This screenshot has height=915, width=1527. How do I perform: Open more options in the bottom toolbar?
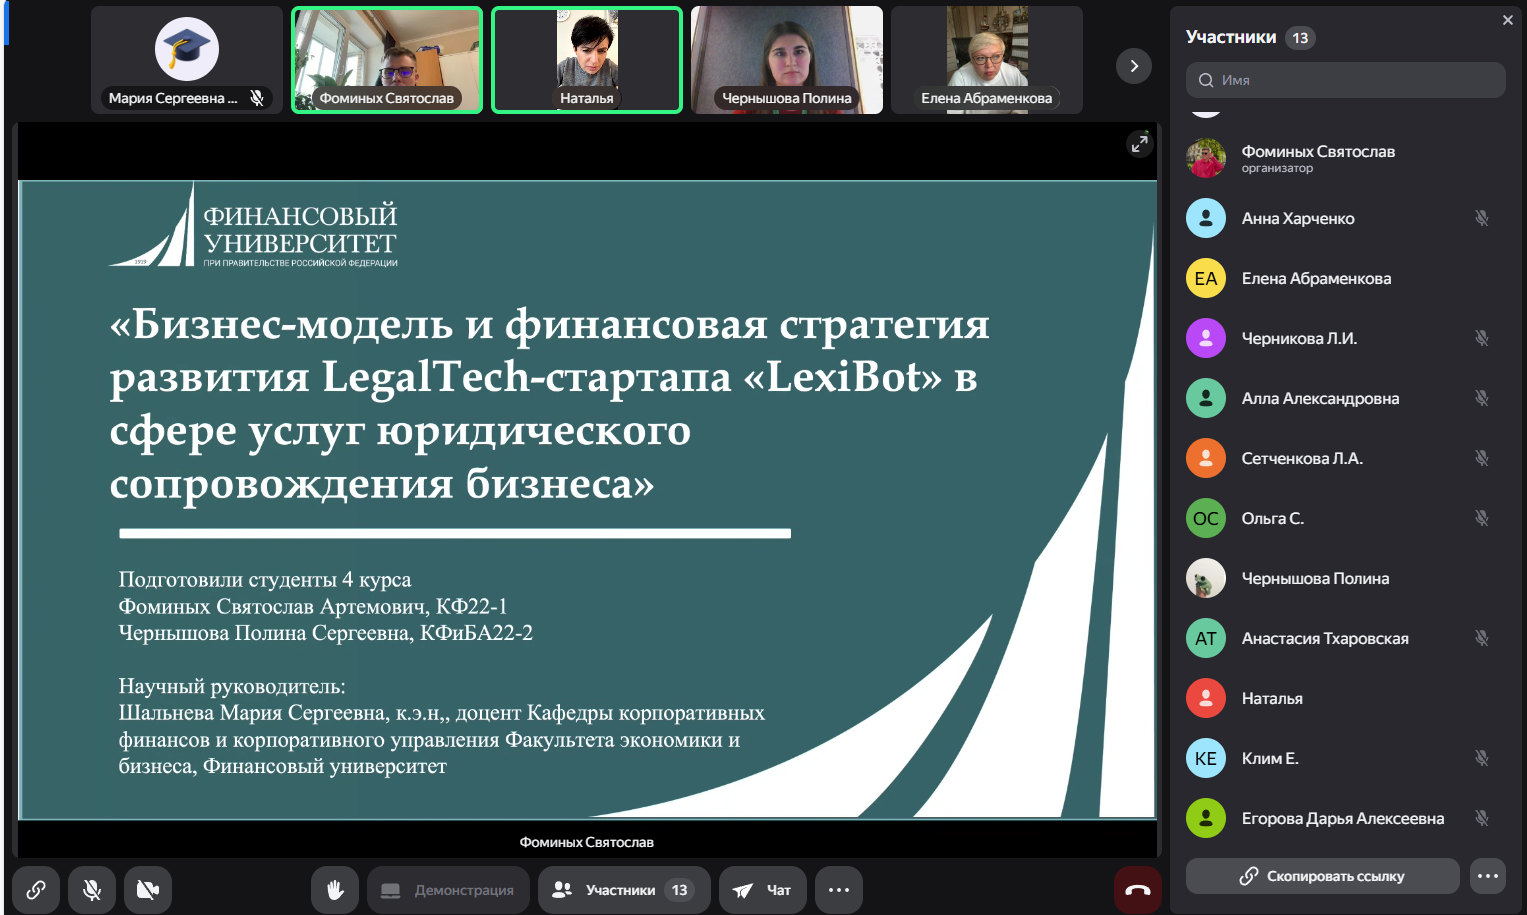838,890
